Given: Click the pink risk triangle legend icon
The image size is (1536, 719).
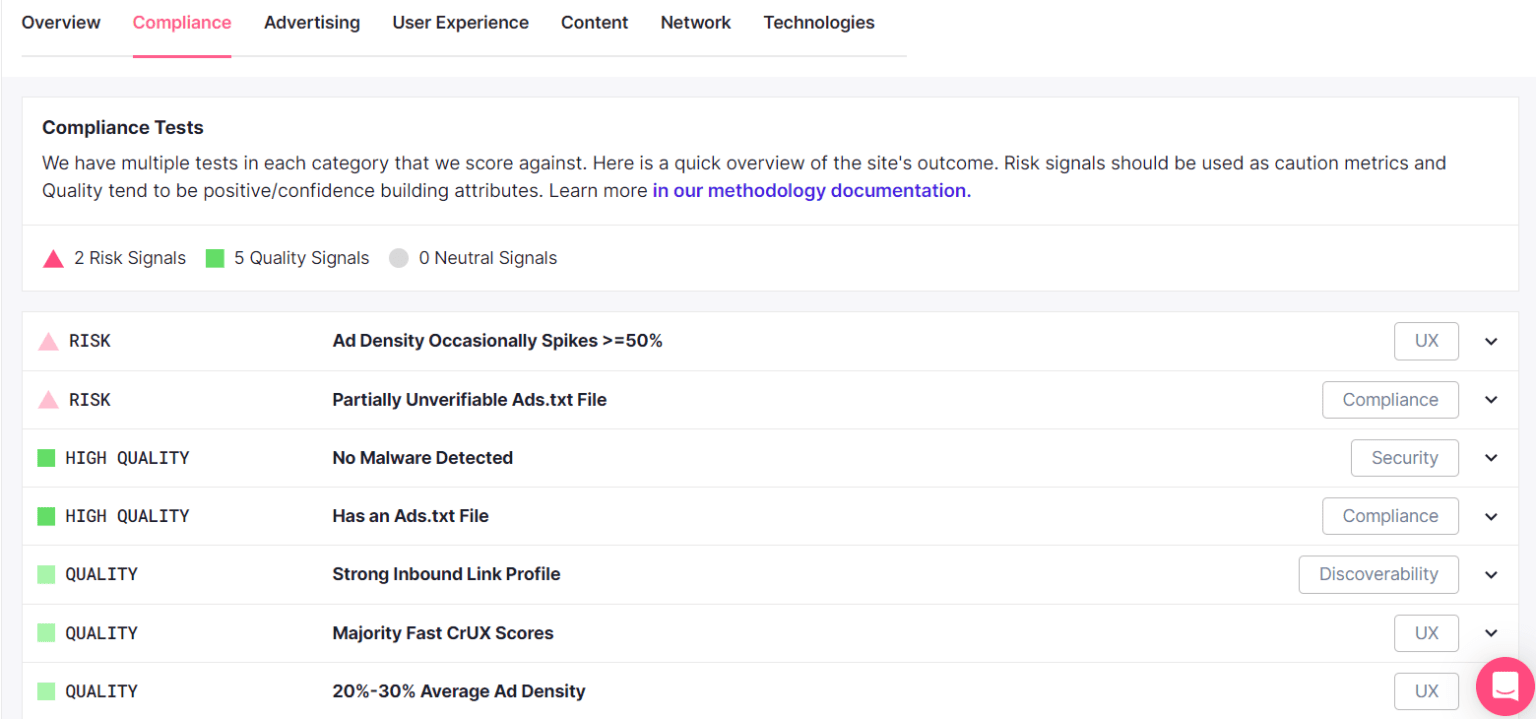Looking at the screenshot, I should (x=52, y=258).
